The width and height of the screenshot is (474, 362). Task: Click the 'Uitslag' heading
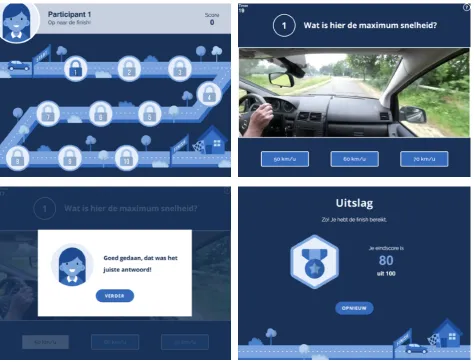(x=354, y=203)
